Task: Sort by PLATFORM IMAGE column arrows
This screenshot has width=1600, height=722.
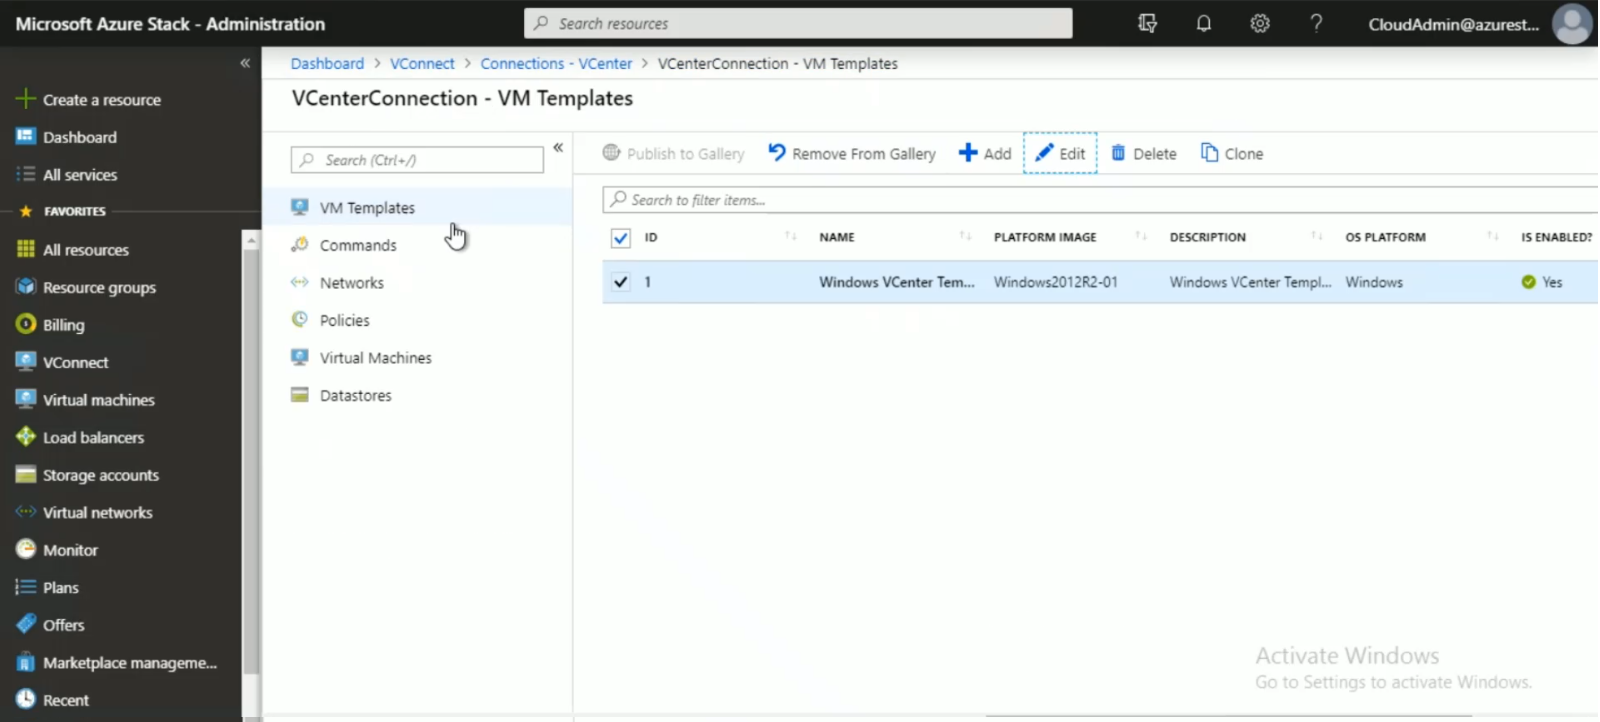Action: [1141, 236]
